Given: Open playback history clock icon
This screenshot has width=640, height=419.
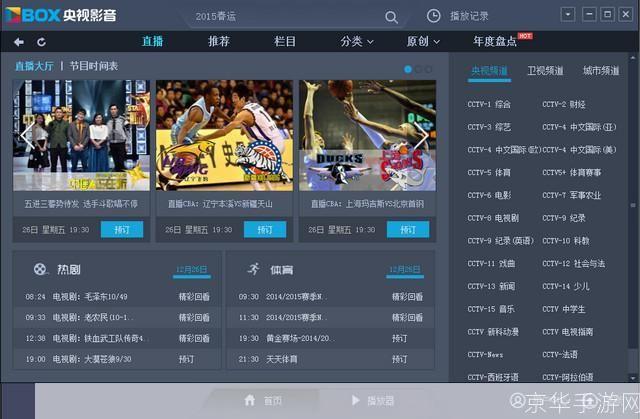Looking at the screenshot, I should click(x=433, y=16).
